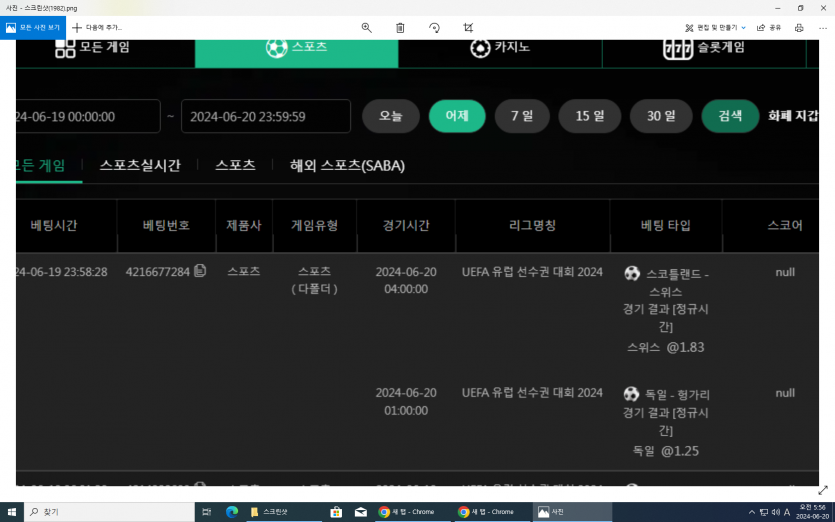Open the 스포츠실시간 sub-tab
Screen dimensions: 835x522
point(140,166)
